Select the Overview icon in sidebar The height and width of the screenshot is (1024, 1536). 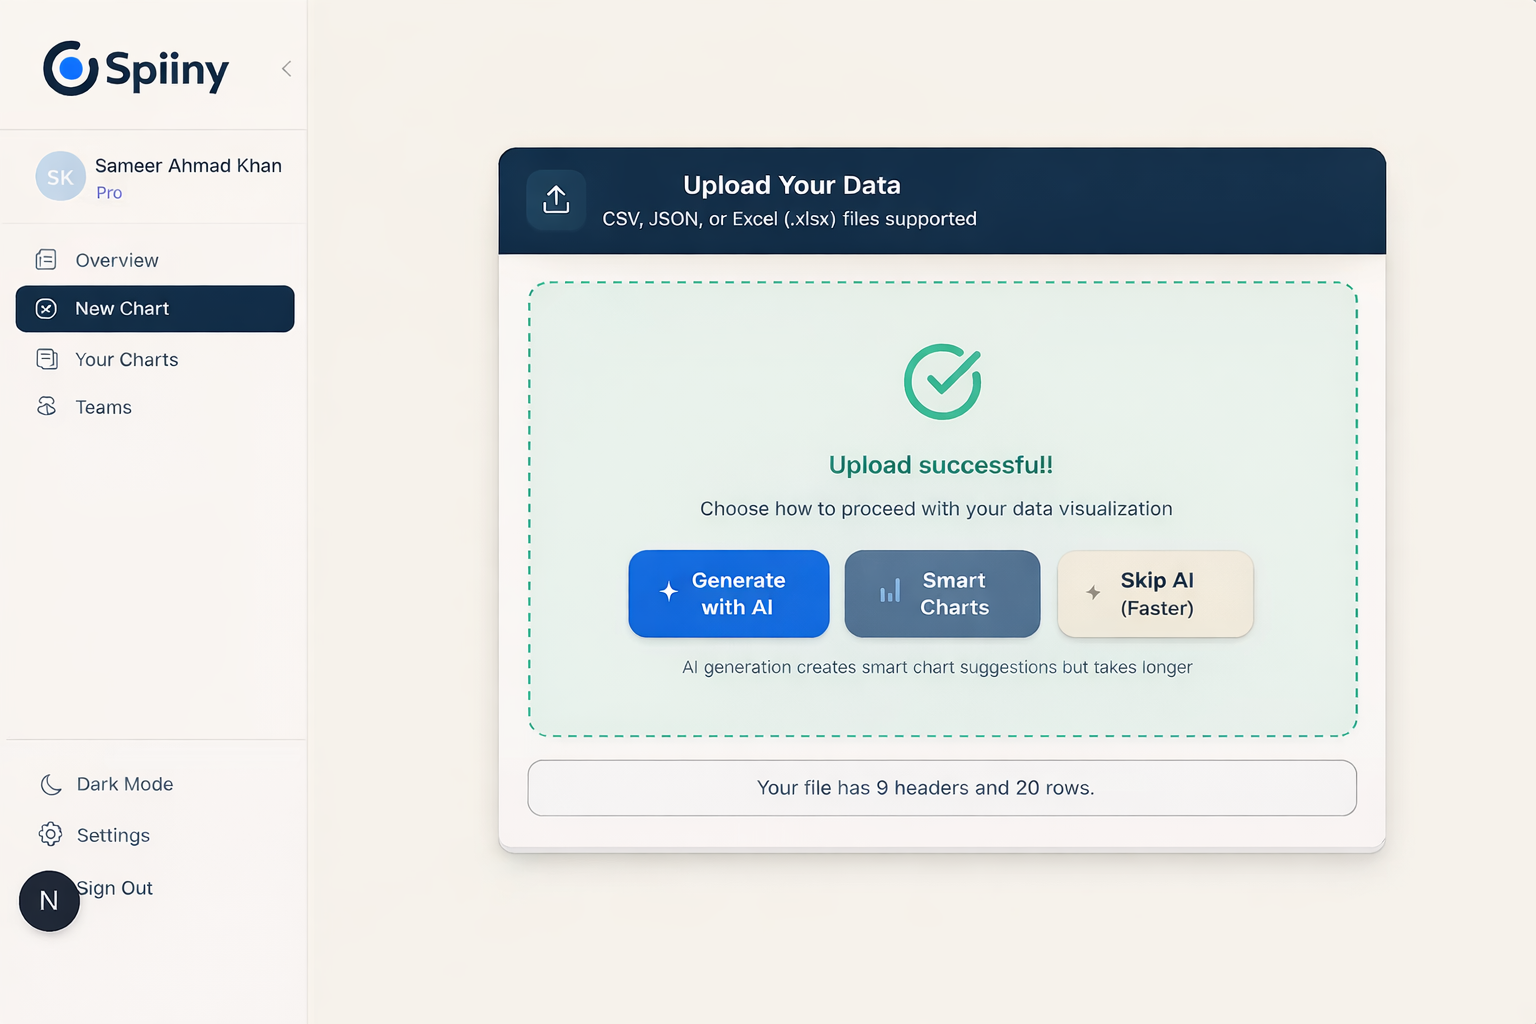click(x=47, y=259)
